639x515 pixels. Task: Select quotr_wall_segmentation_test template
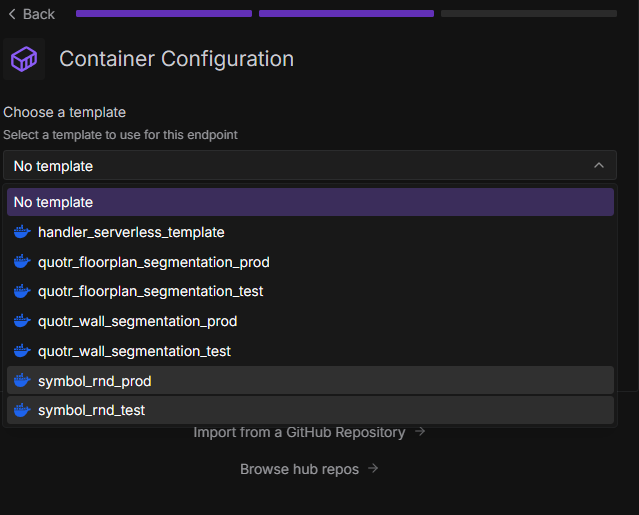(x=134, y=352)
